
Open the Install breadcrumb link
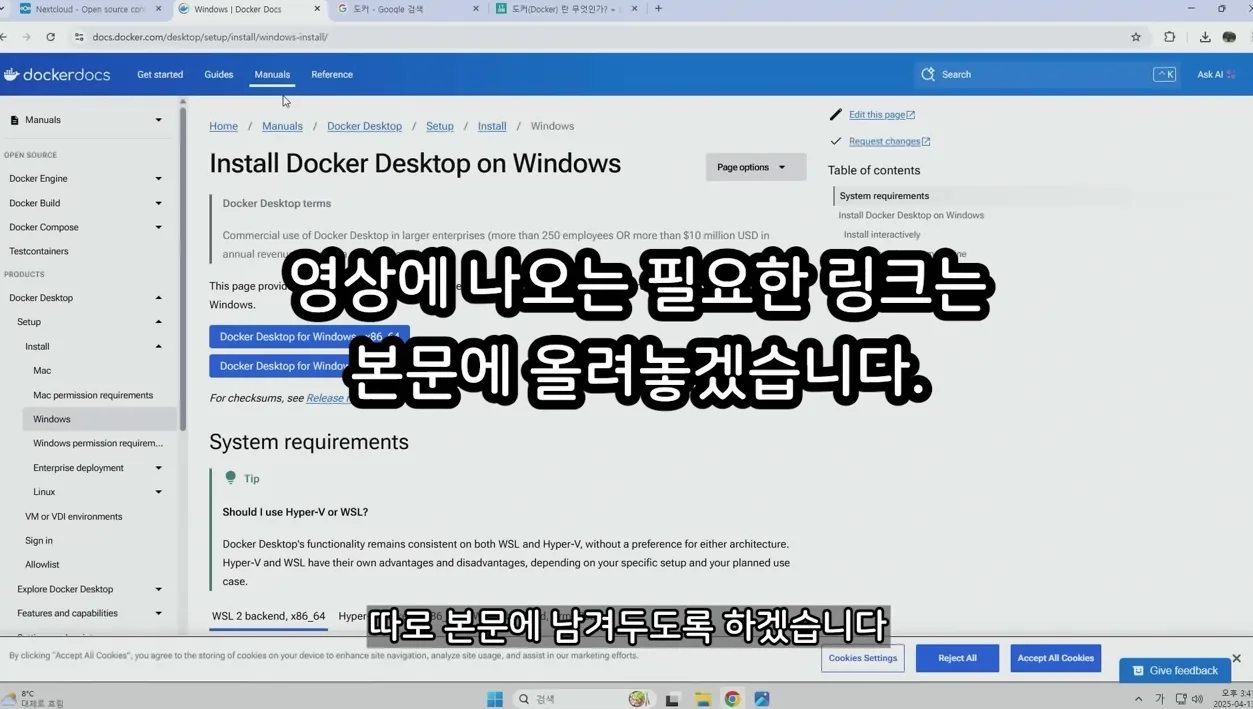(492, 126)
